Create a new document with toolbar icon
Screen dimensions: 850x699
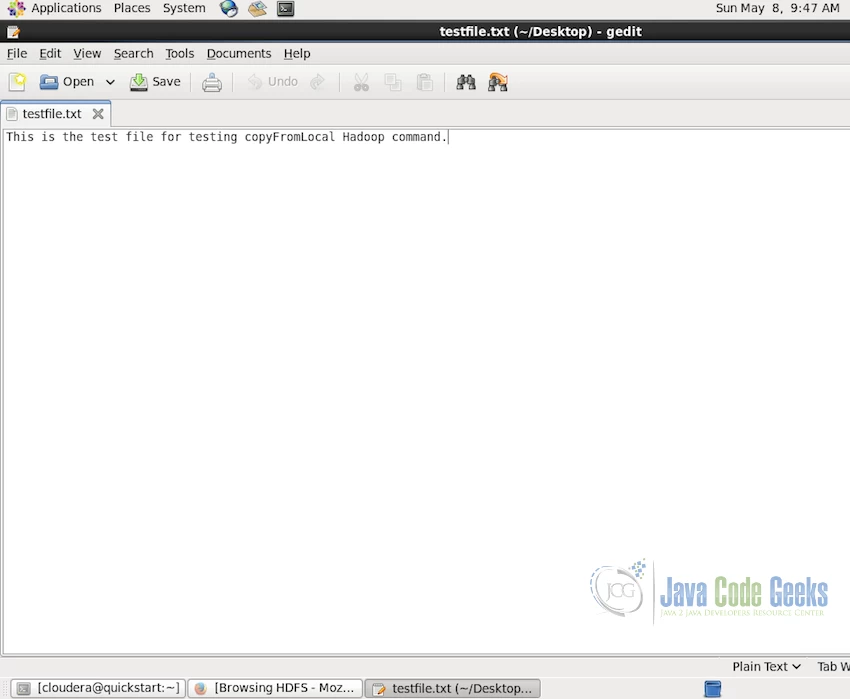[x=17, y=82]
